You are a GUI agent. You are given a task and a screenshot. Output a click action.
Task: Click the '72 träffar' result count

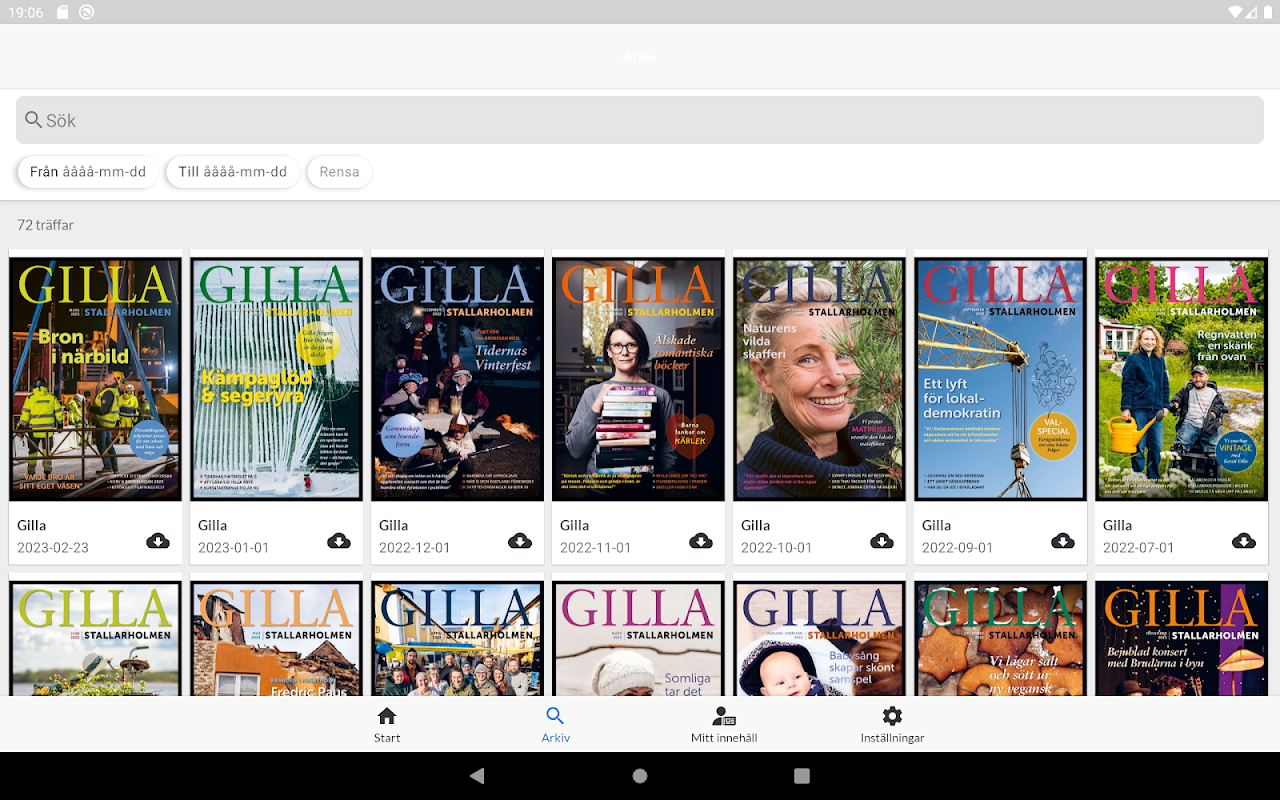coord(46,225)
